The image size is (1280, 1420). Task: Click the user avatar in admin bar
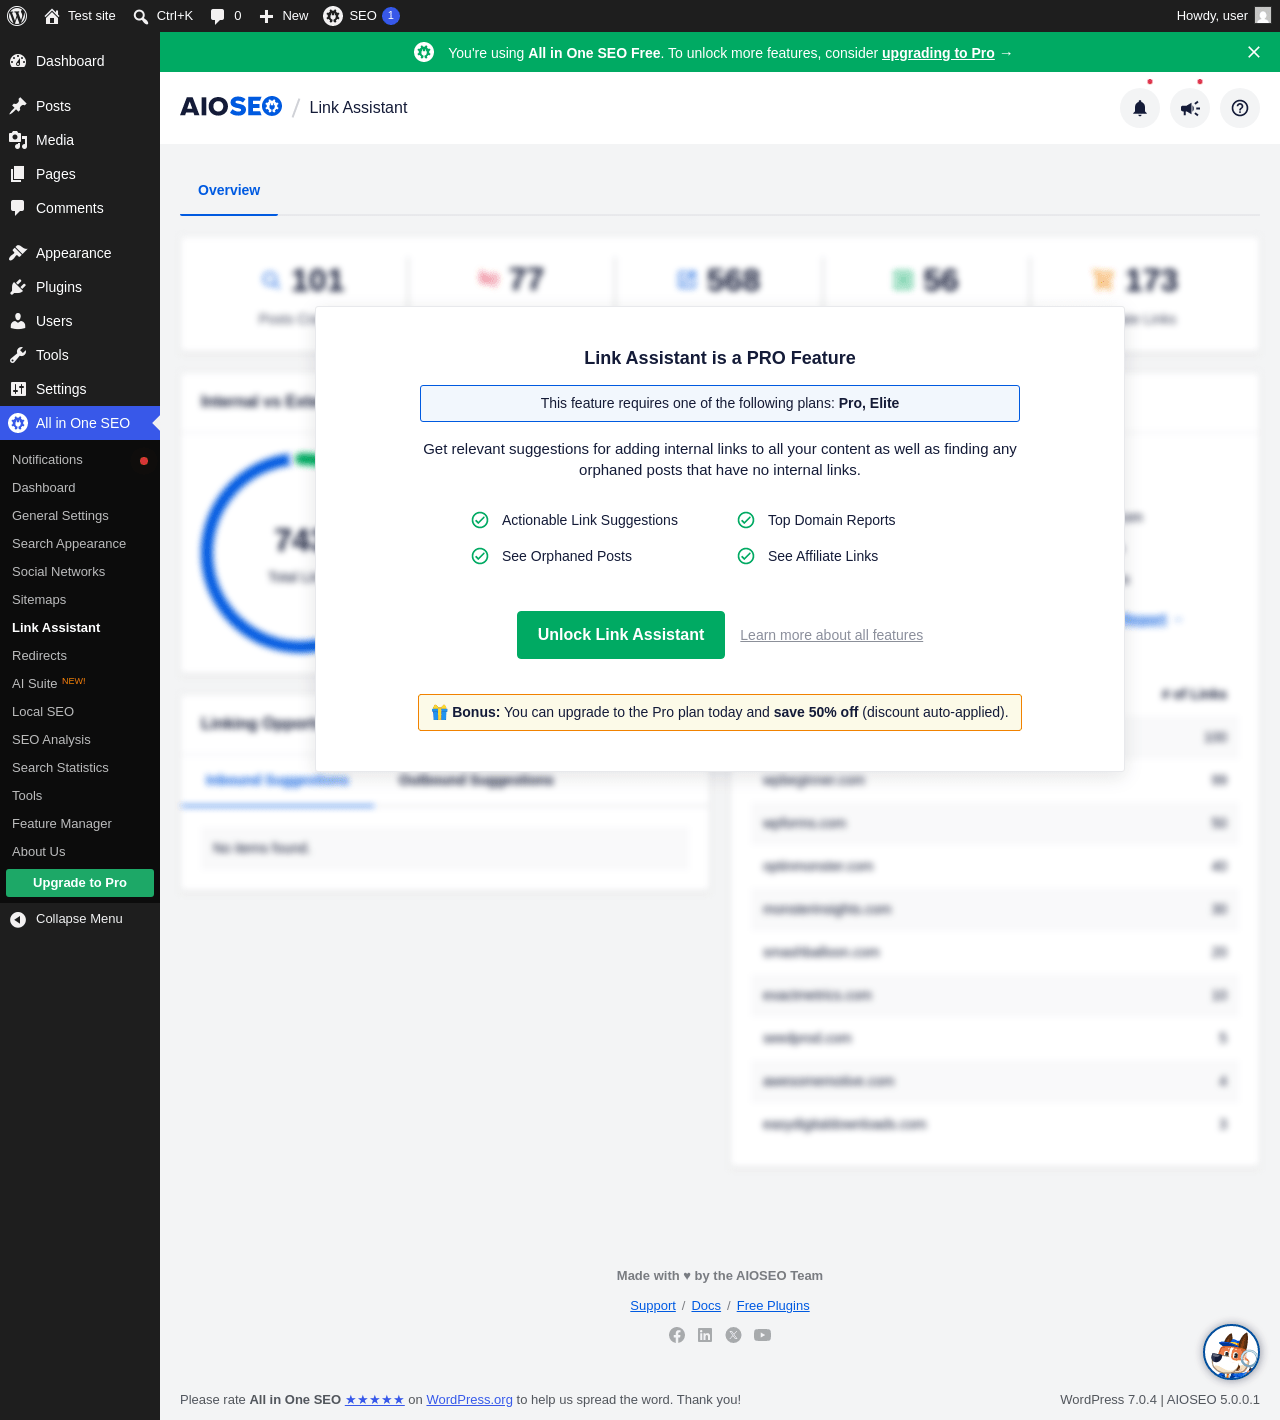click(1263, 16)
